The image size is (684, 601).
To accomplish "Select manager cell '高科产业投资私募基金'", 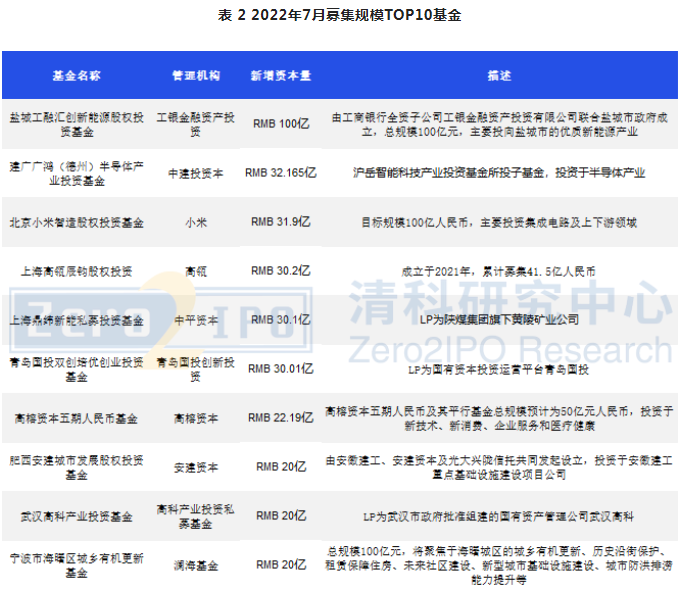I will pyautogui.click(x=195, y=517).
